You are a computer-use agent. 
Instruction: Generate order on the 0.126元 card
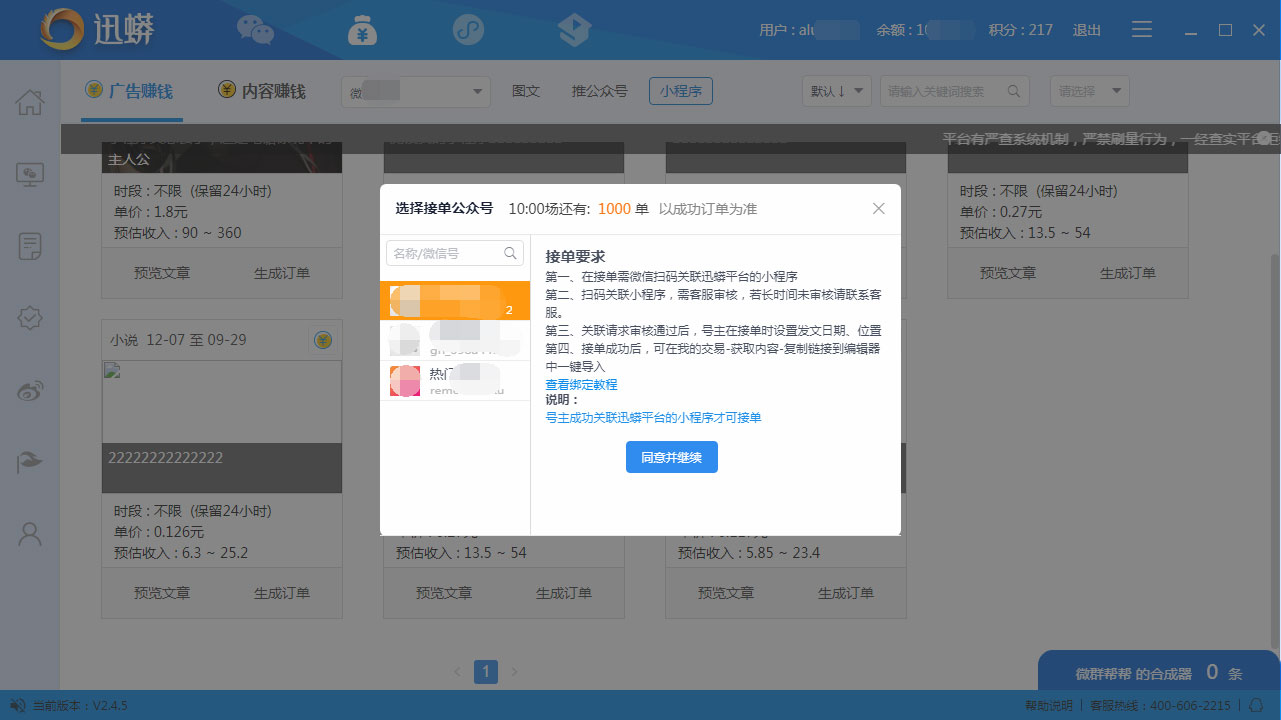tap(282, 593)
